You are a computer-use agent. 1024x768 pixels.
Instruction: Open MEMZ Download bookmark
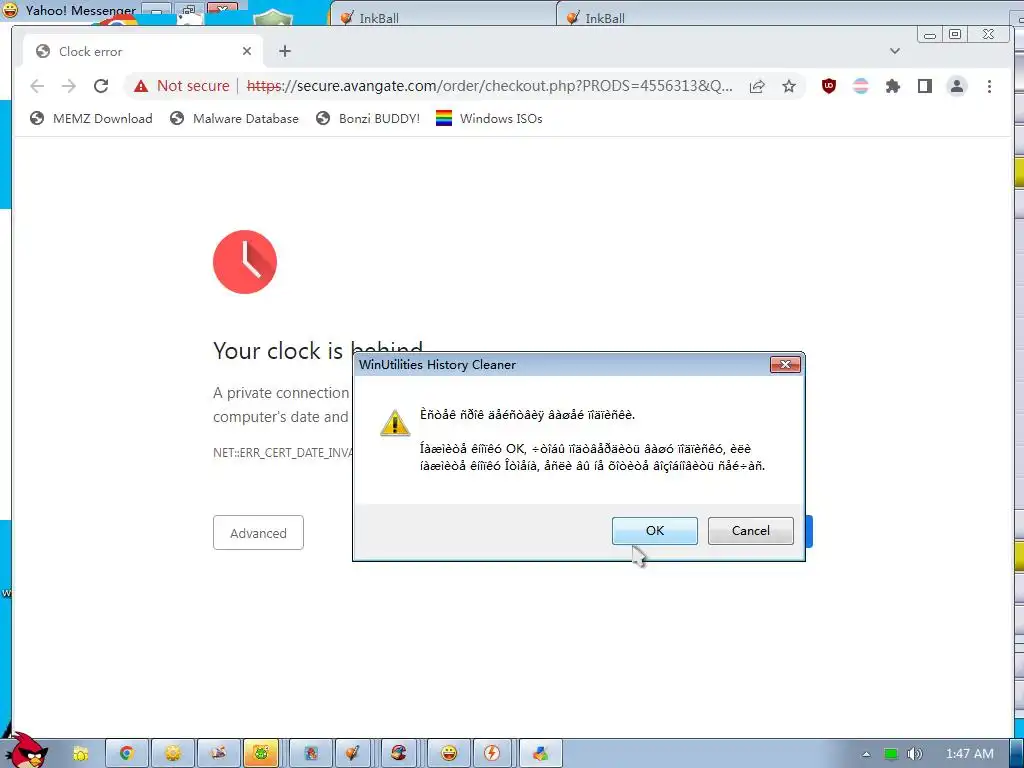[91, 118]
